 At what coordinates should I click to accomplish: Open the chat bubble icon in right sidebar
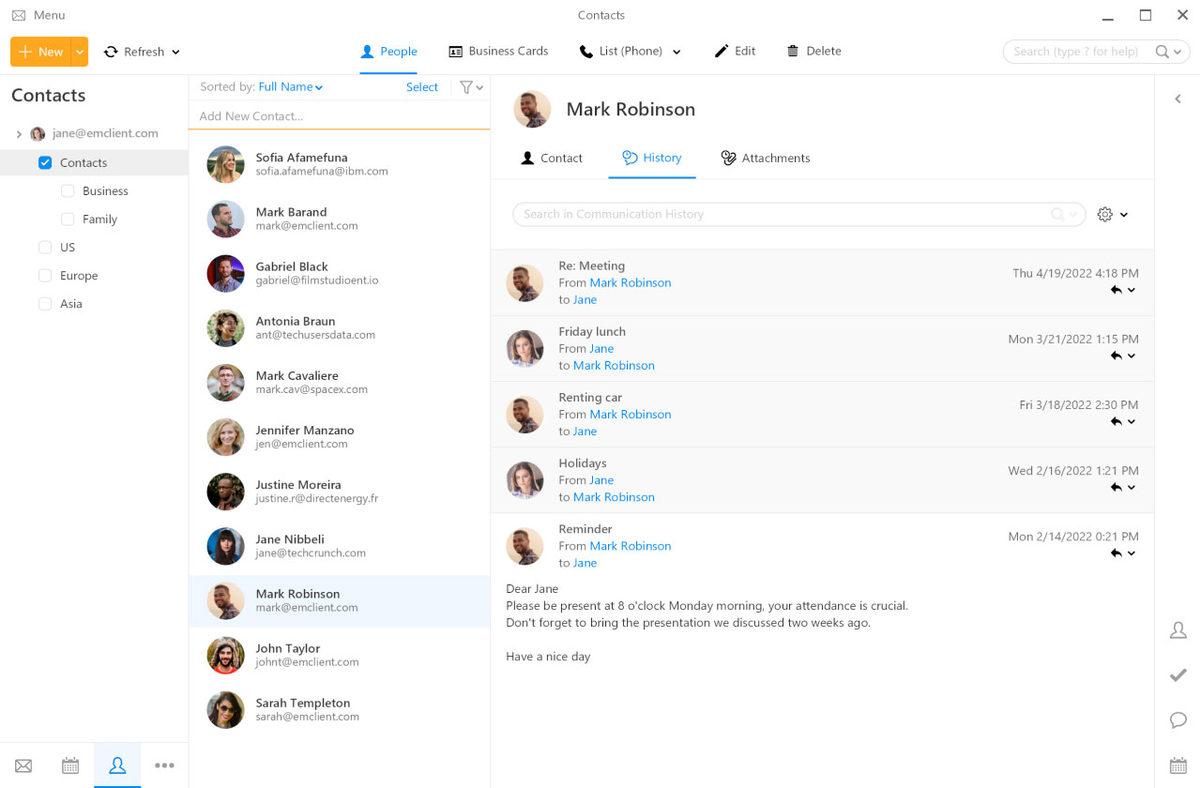click(x=1178, y=720)
